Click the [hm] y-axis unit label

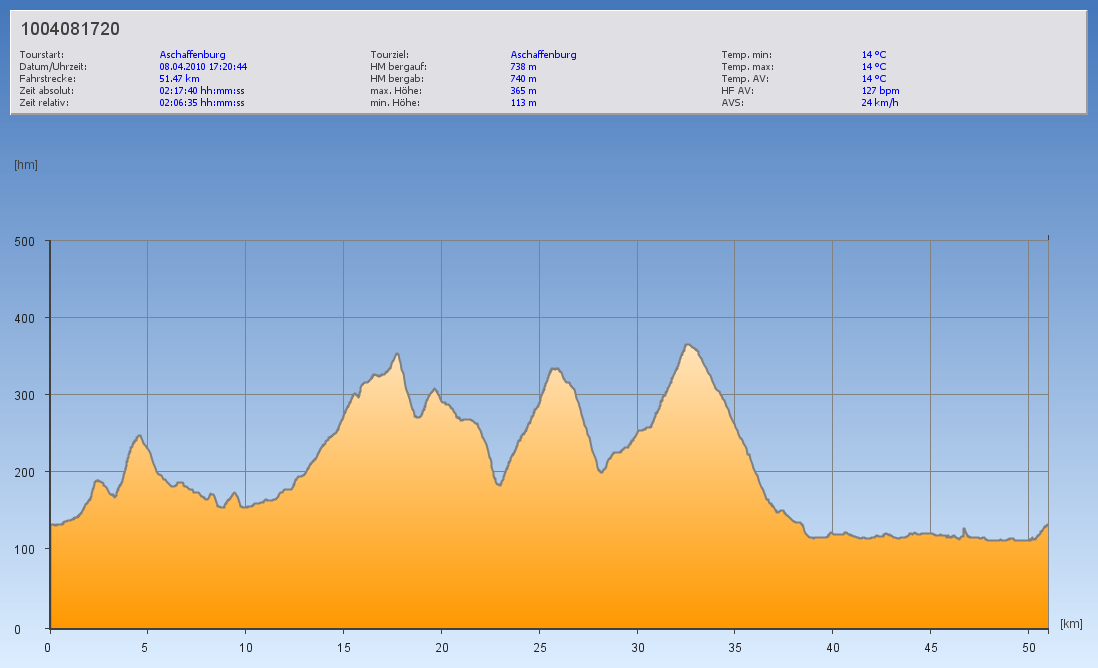[x=26, y=165]
